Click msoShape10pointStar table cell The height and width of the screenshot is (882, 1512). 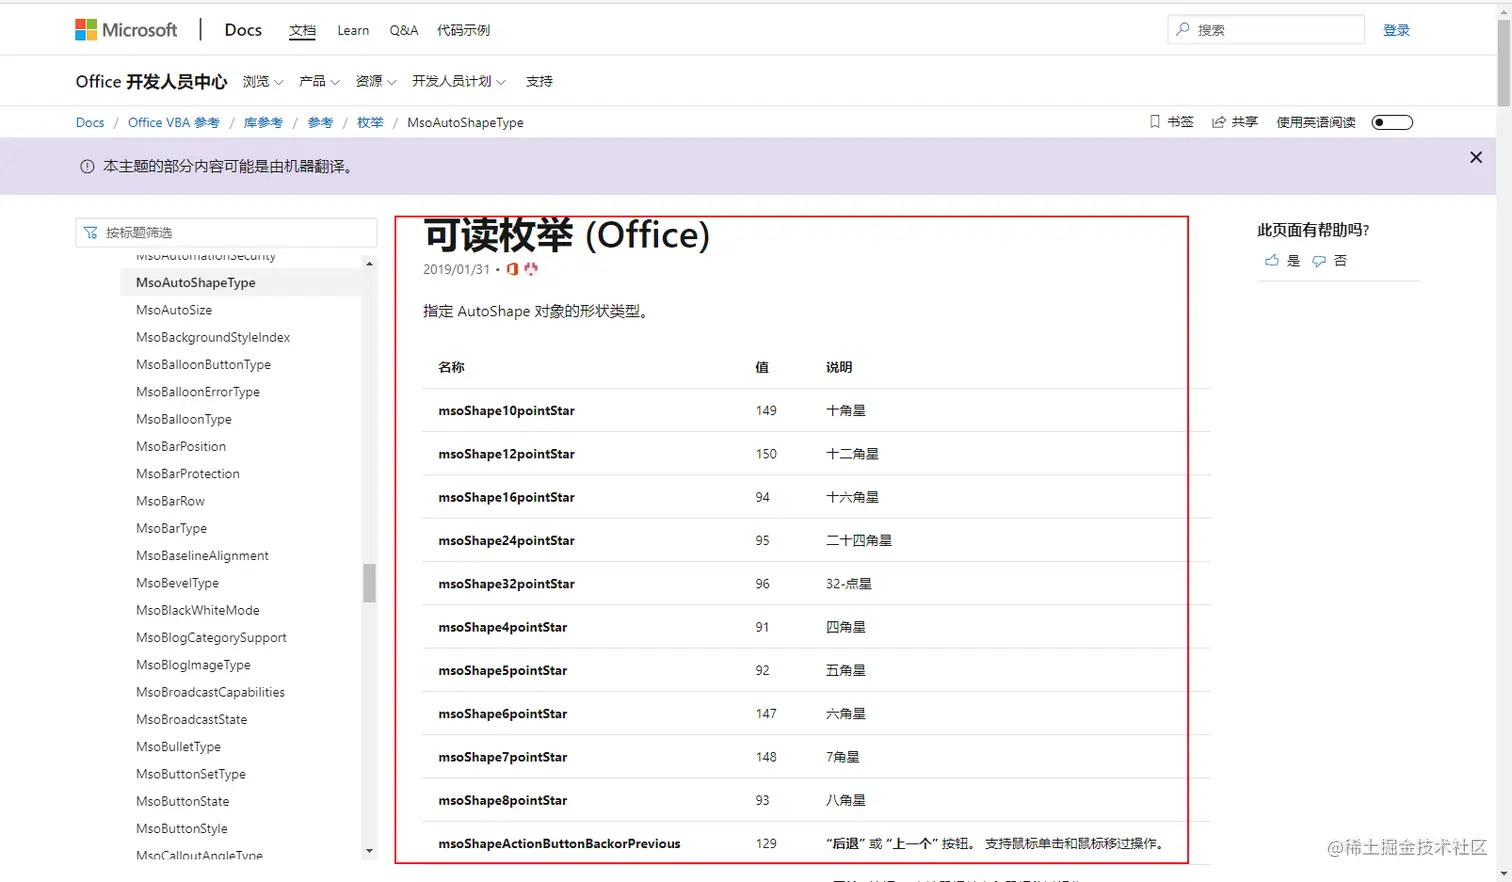pos(506,411)
